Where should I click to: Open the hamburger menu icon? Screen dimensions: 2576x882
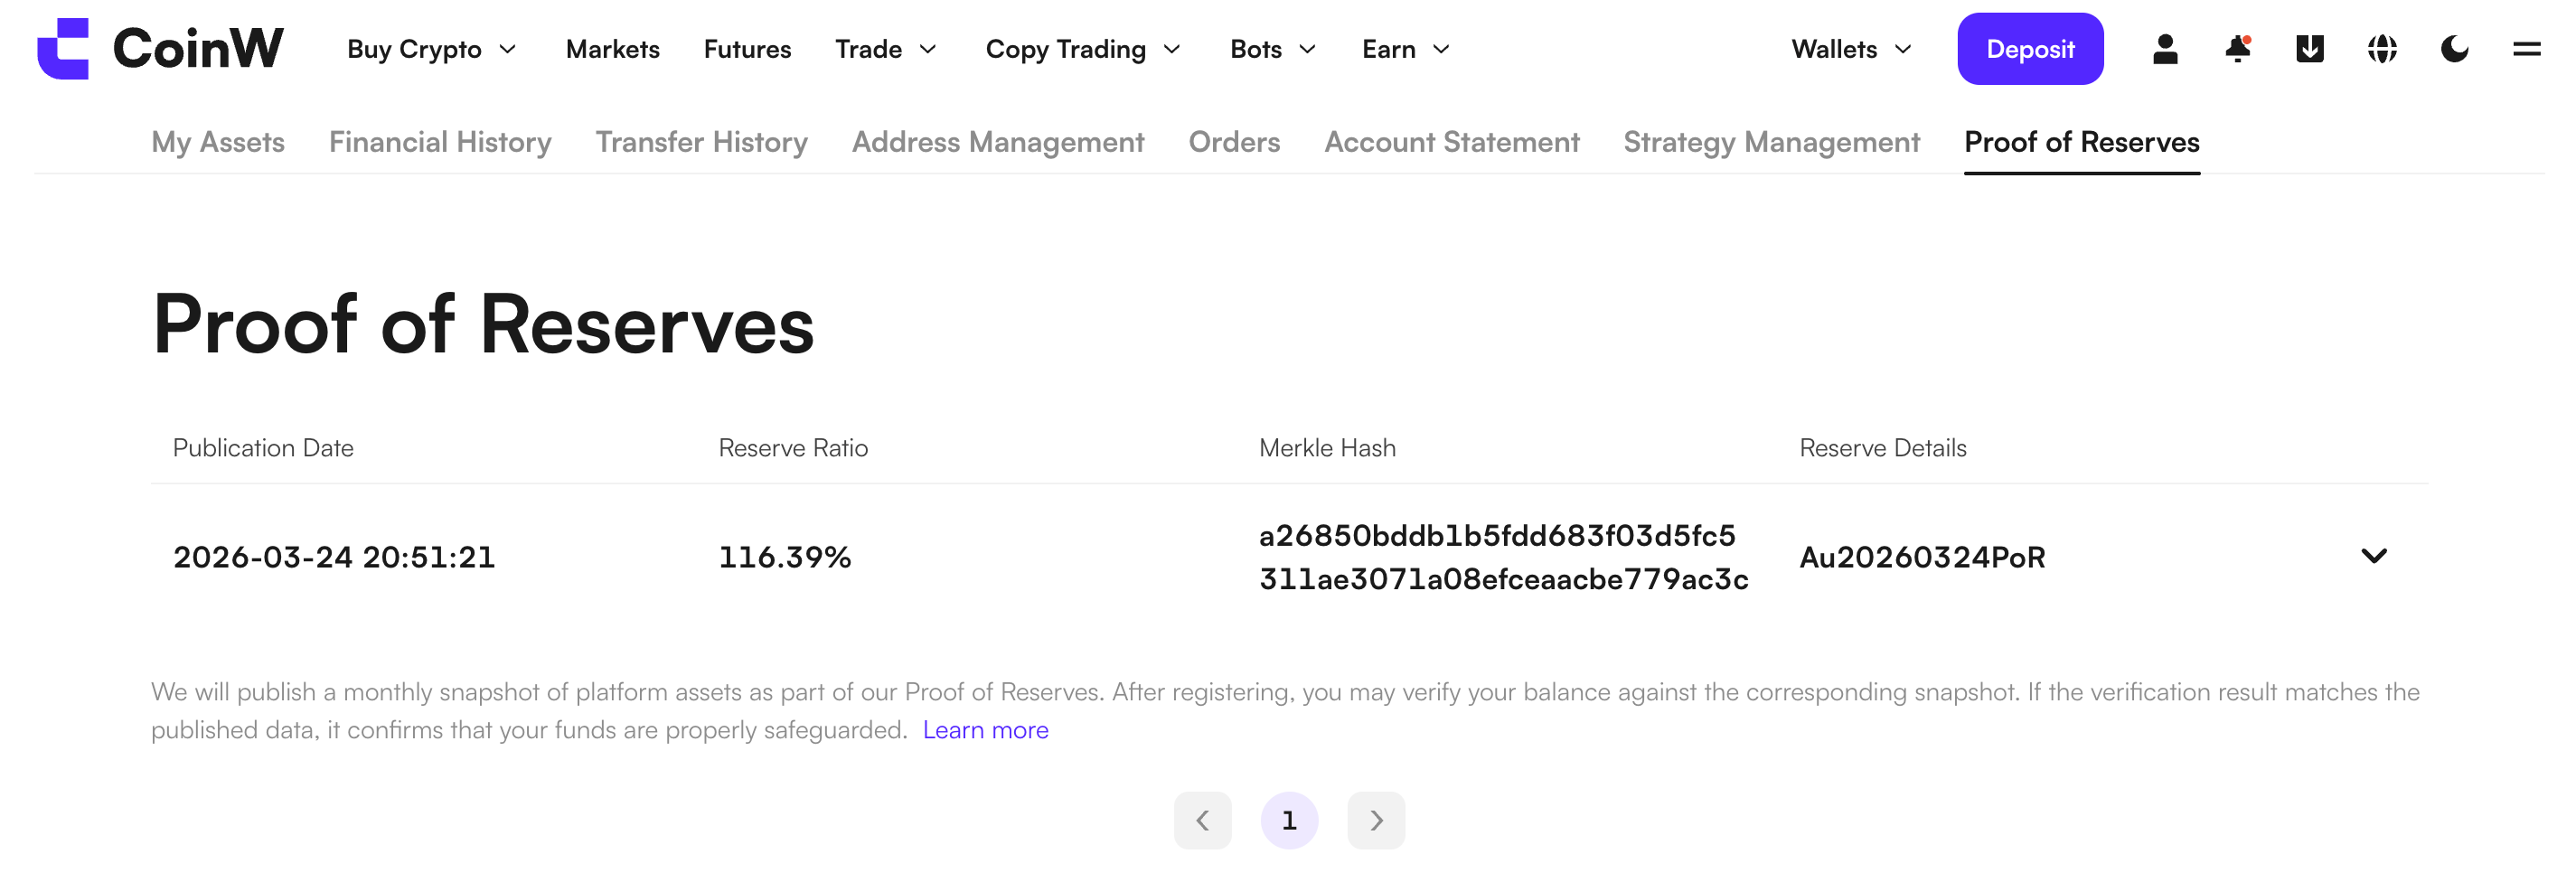coord(2526,48)
